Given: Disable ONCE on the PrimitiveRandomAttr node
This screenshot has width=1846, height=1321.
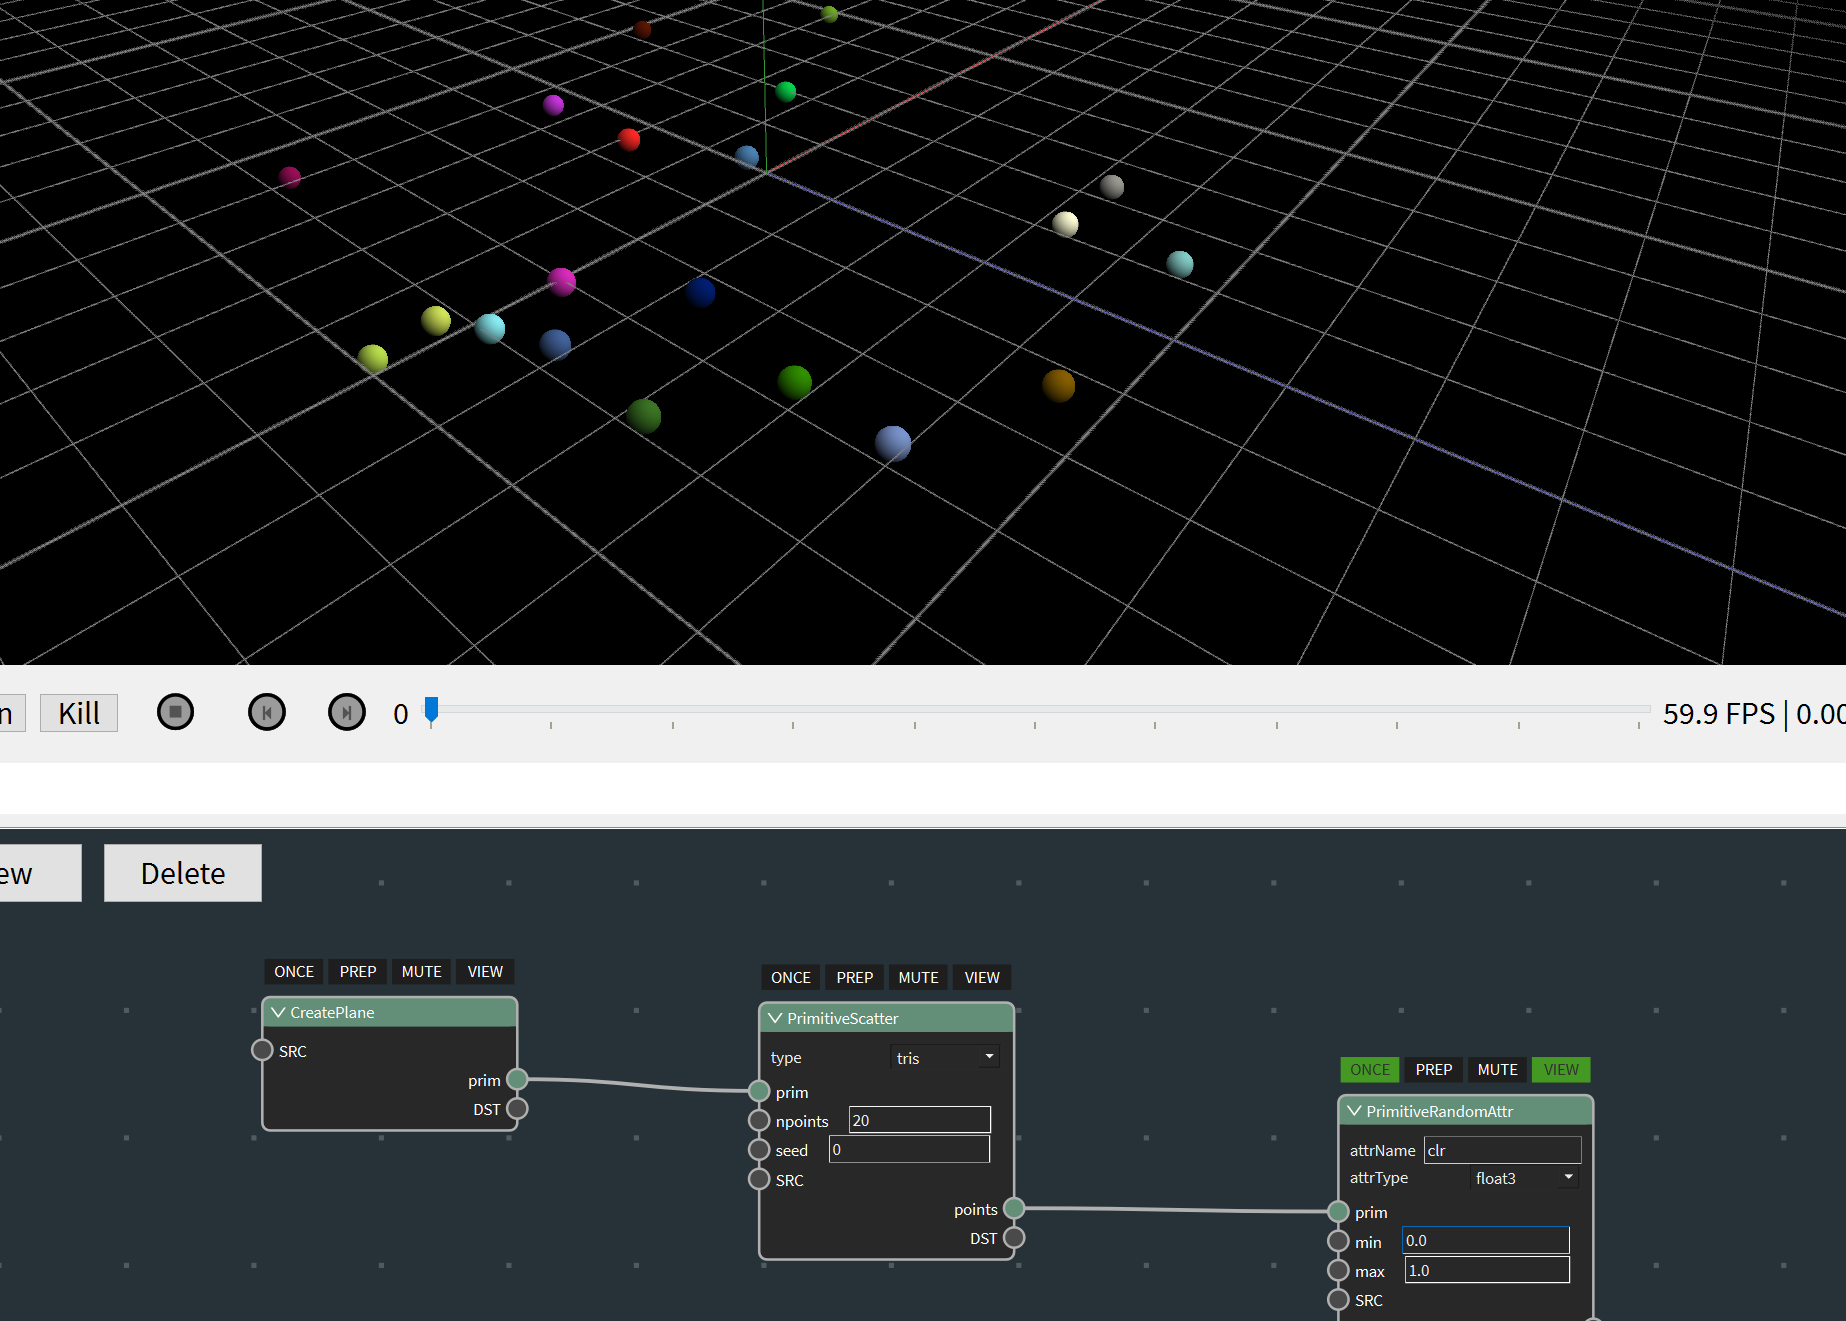Looking at the screenshot, I should pyautogui.click(x=1370, y=1070).
